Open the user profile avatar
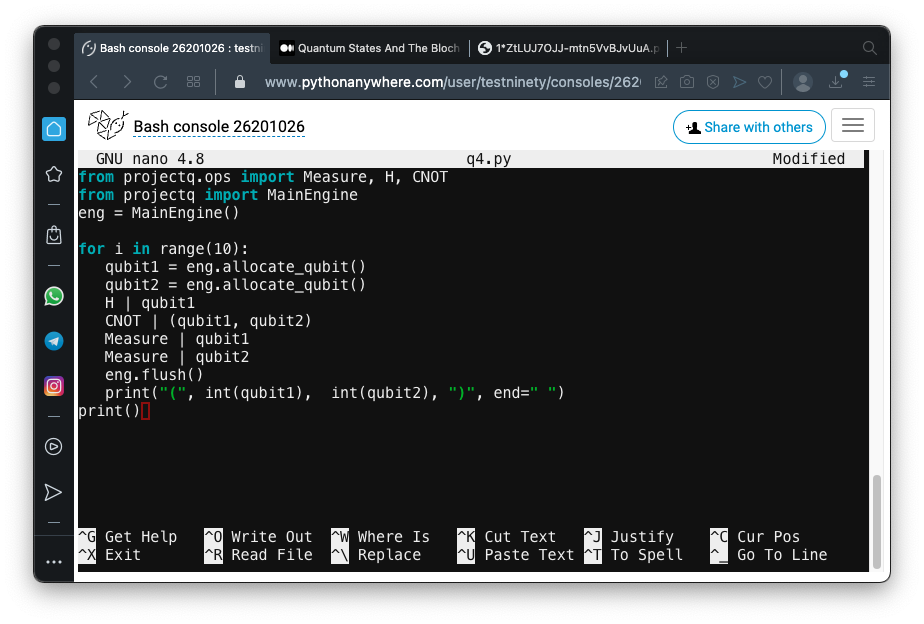924x624 pixels. click(803, 82)
